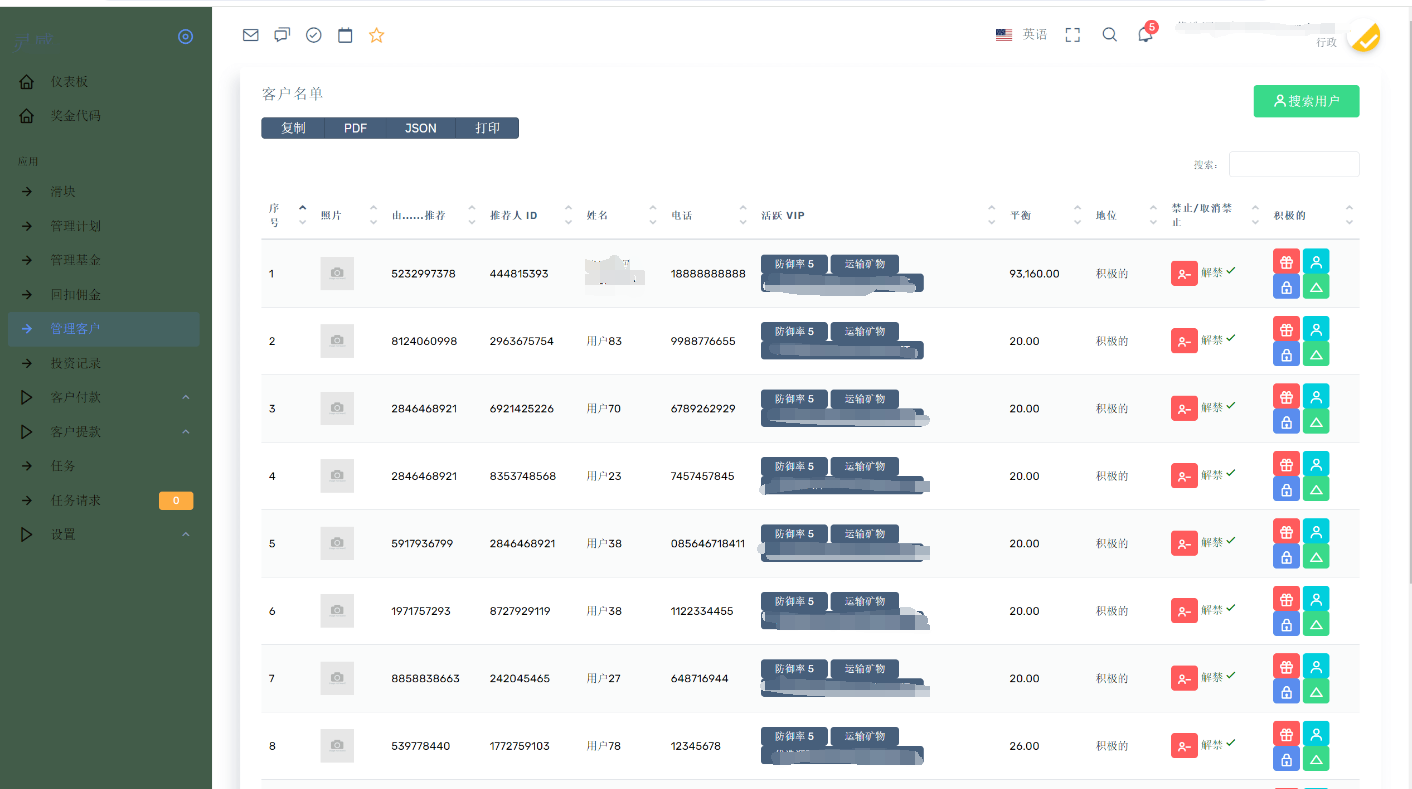Open 仪表板 in the sidebar

tap(70, 82)
